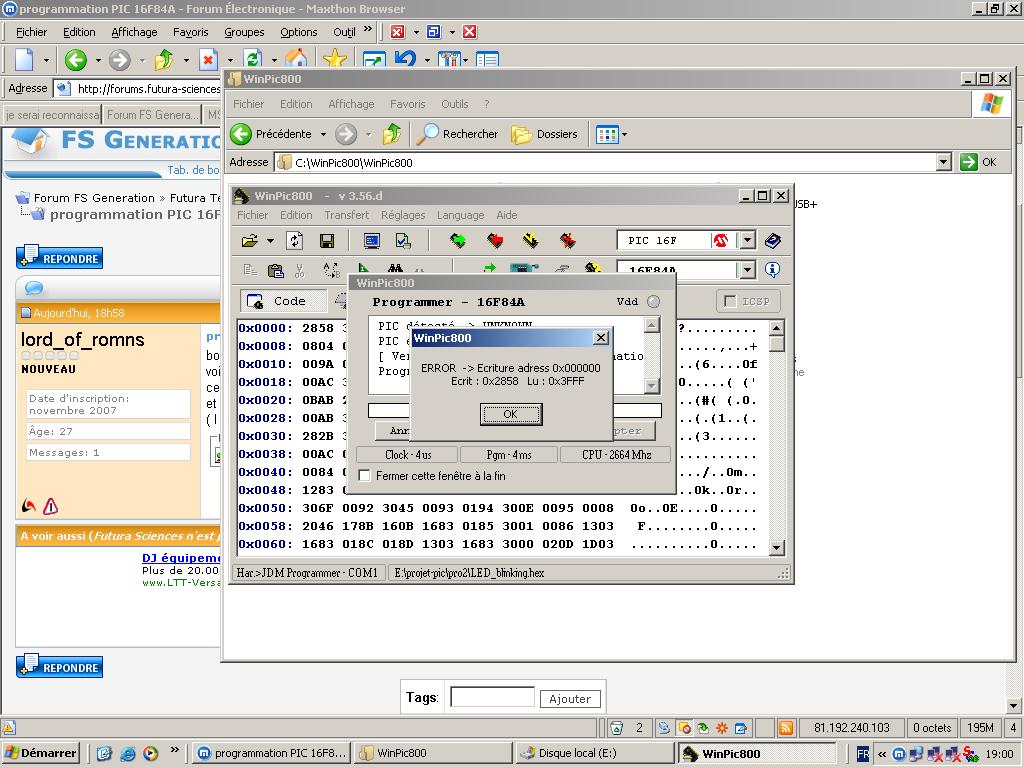The height and width of the screenshot is (768, 1024).
Task: Click the read device green chip icon
Action: [x=458, y=241]
